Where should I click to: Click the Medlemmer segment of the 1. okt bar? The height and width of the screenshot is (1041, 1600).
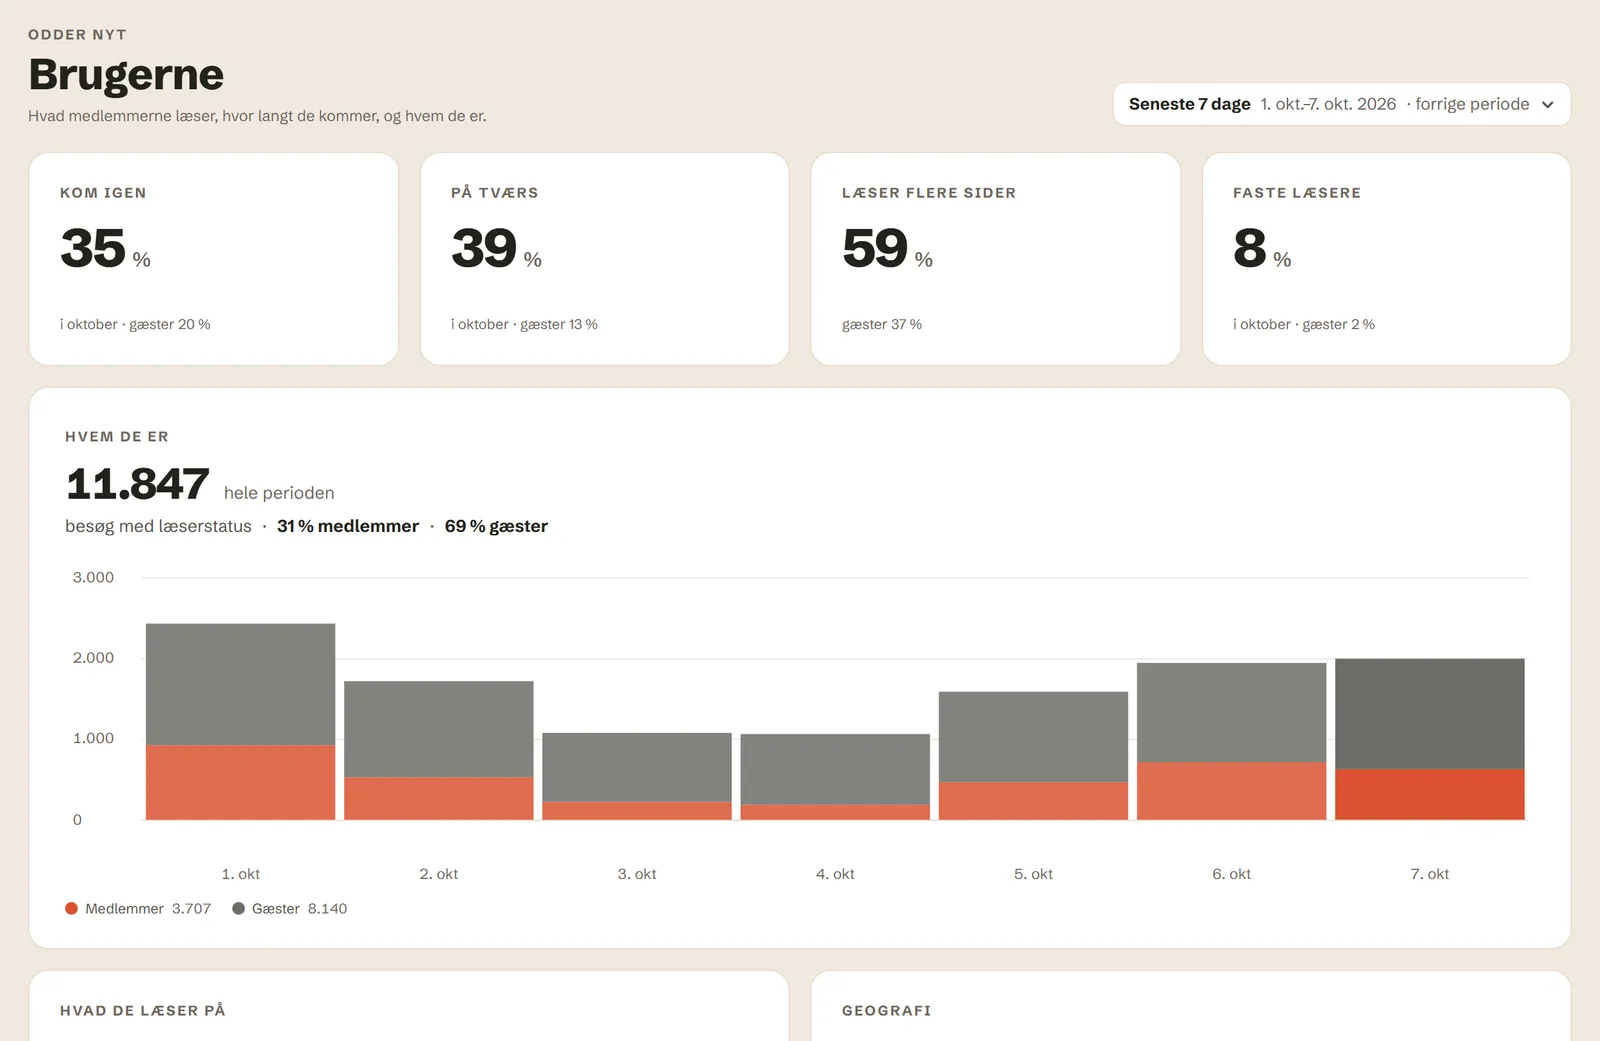point(240,782)
